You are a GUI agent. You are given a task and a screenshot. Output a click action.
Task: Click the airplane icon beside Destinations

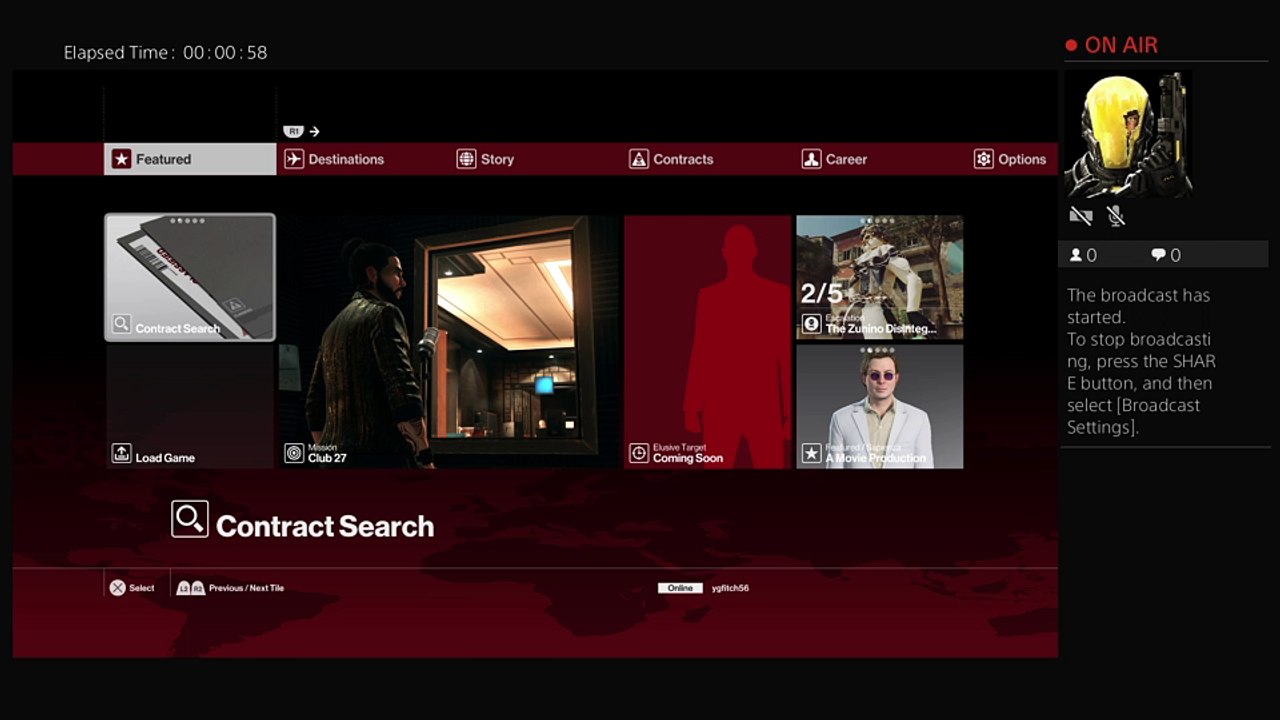pos(294,159)
